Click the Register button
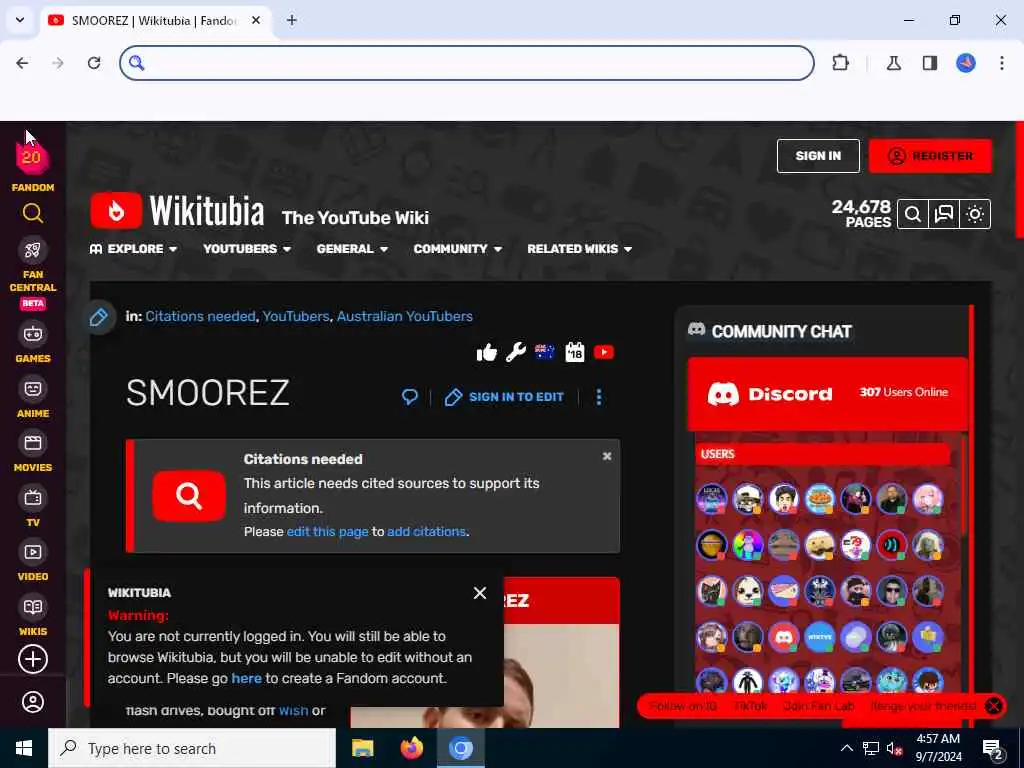 coord(930,156)
